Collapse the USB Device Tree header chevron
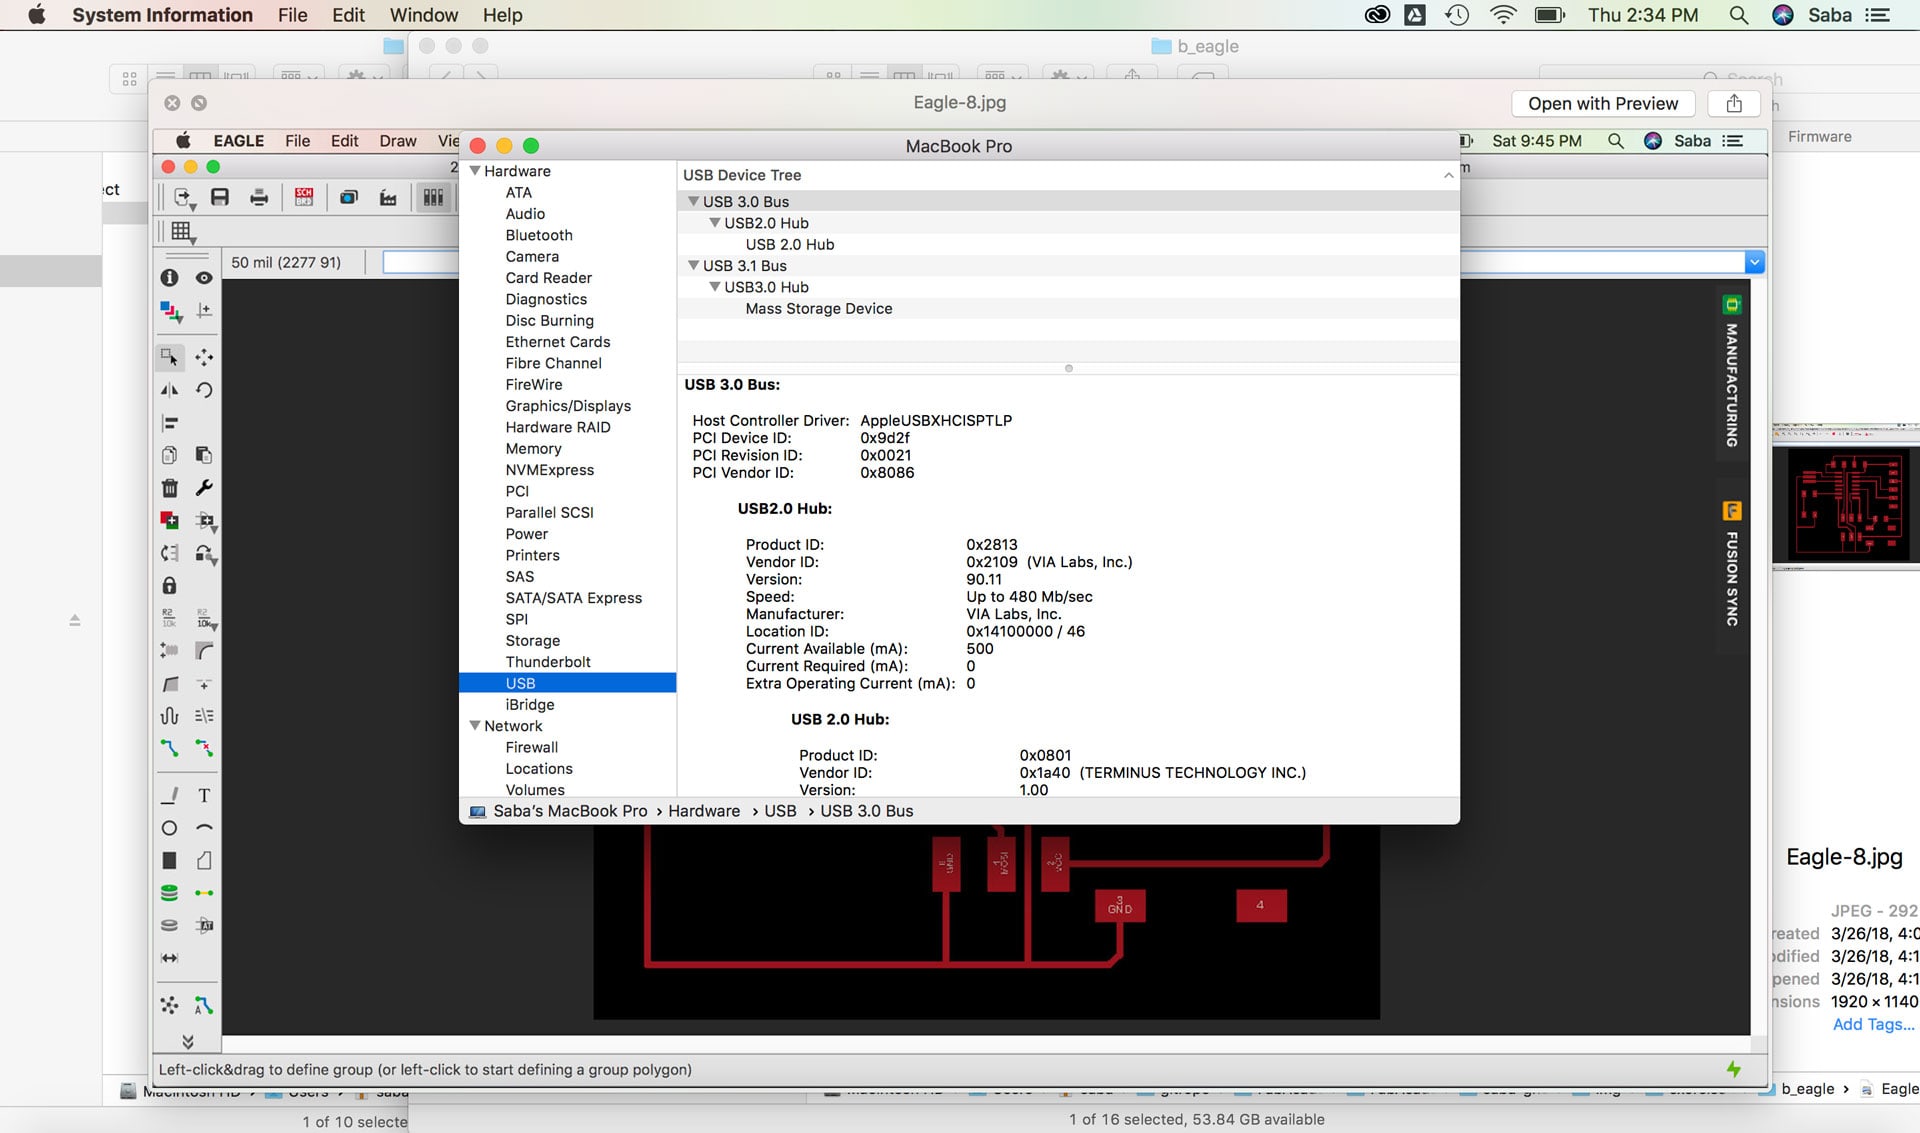This screenshot has height=1133, width=1920. (1448, 175)
